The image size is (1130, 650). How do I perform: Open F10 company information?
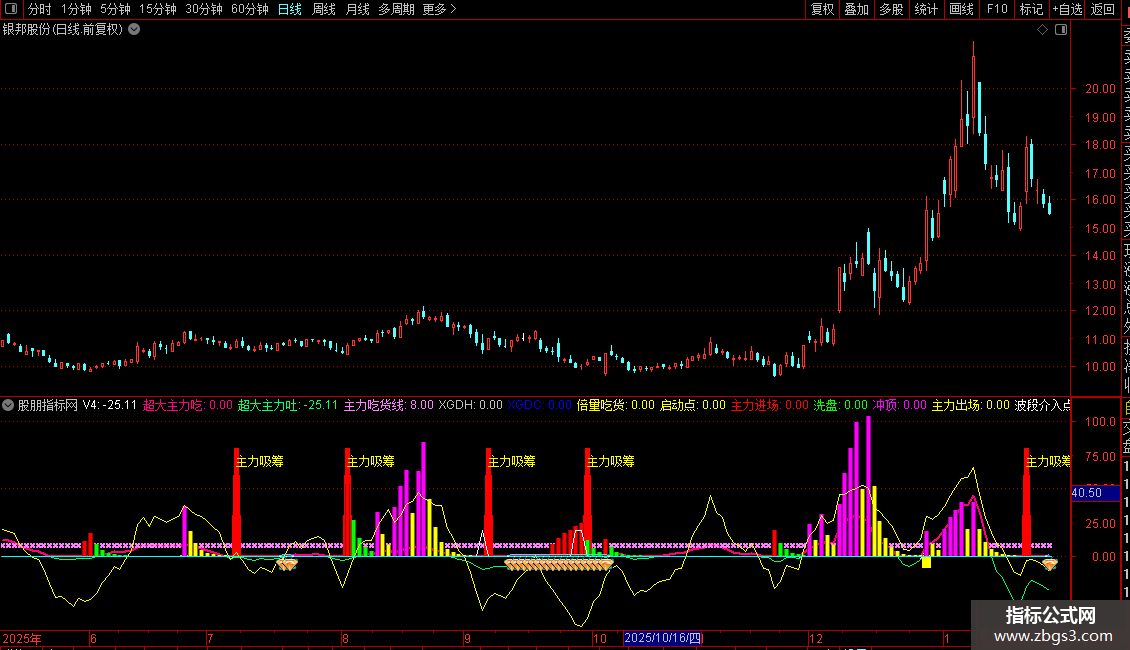tap(997, 9)
